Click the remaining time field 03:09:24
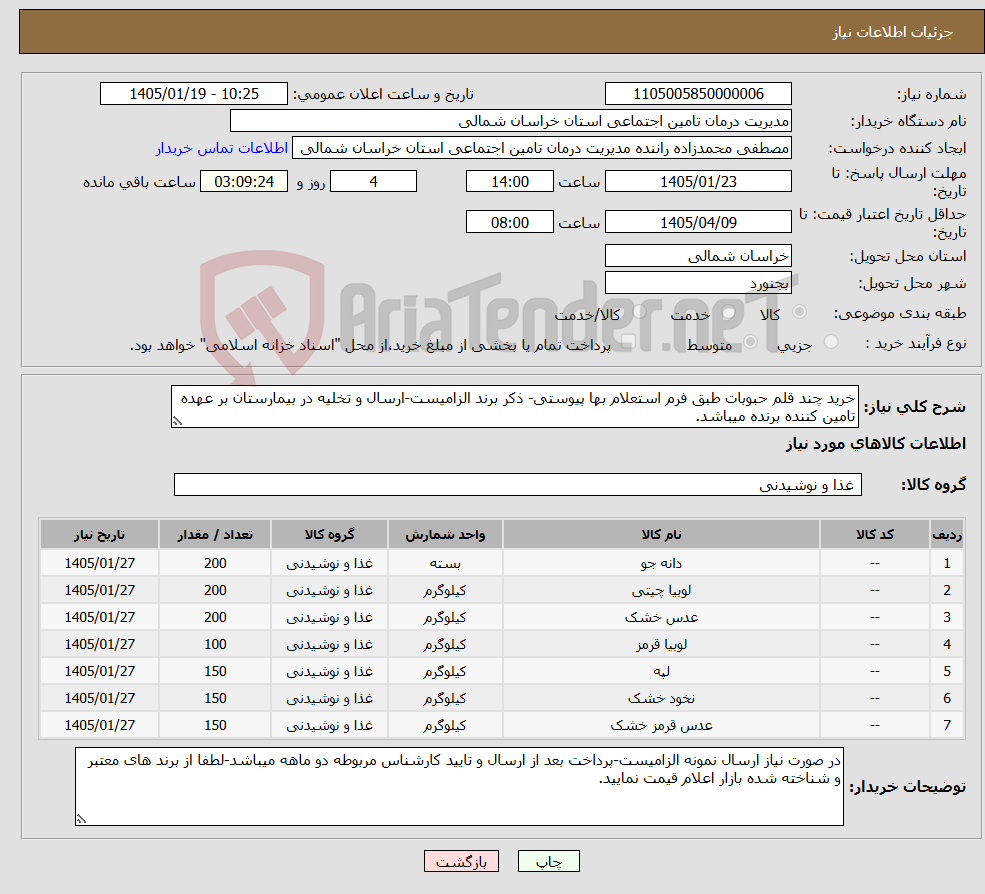 coord(244,182)
